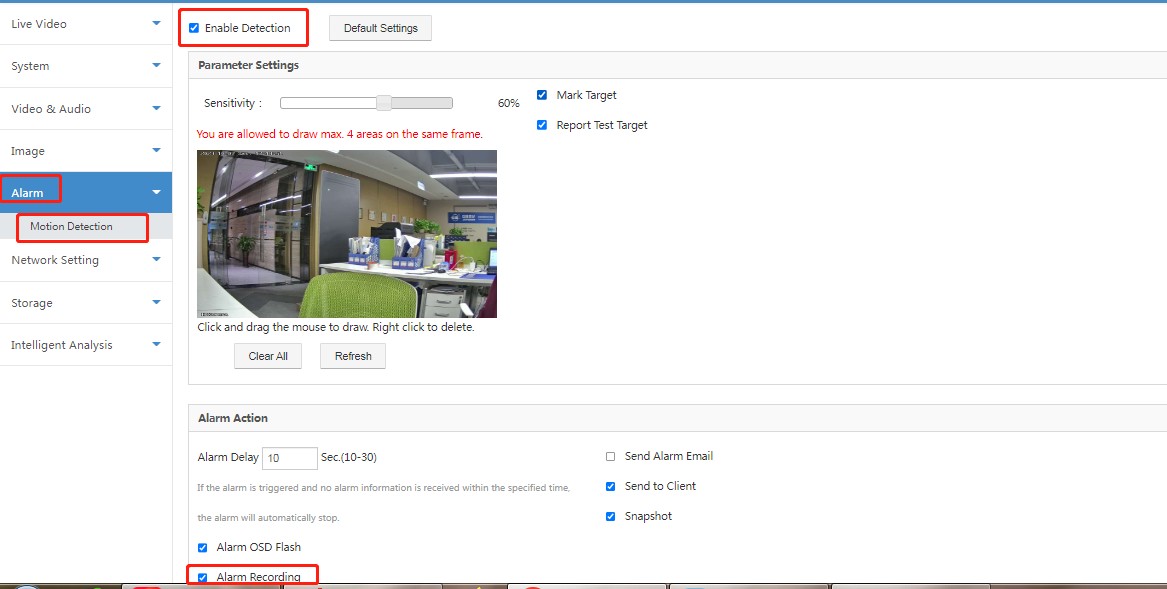Uncheck the Snapshot checkbox

[x=611, y=517]
